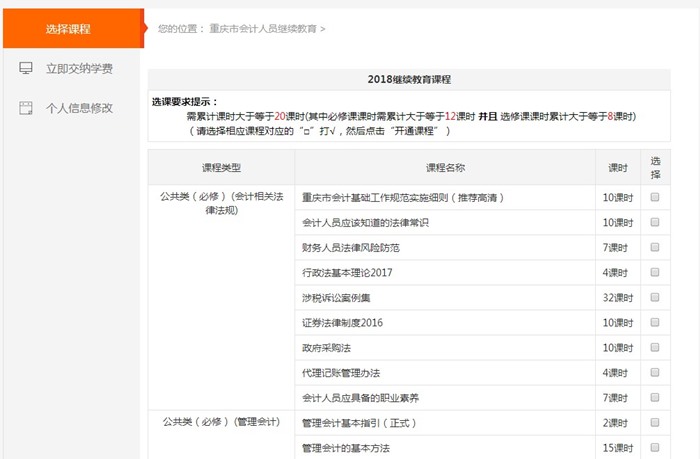Viewport: 700px width, 459px height.
Task: Open the 立即交纳学费 menu item
Action: (79, 68)
